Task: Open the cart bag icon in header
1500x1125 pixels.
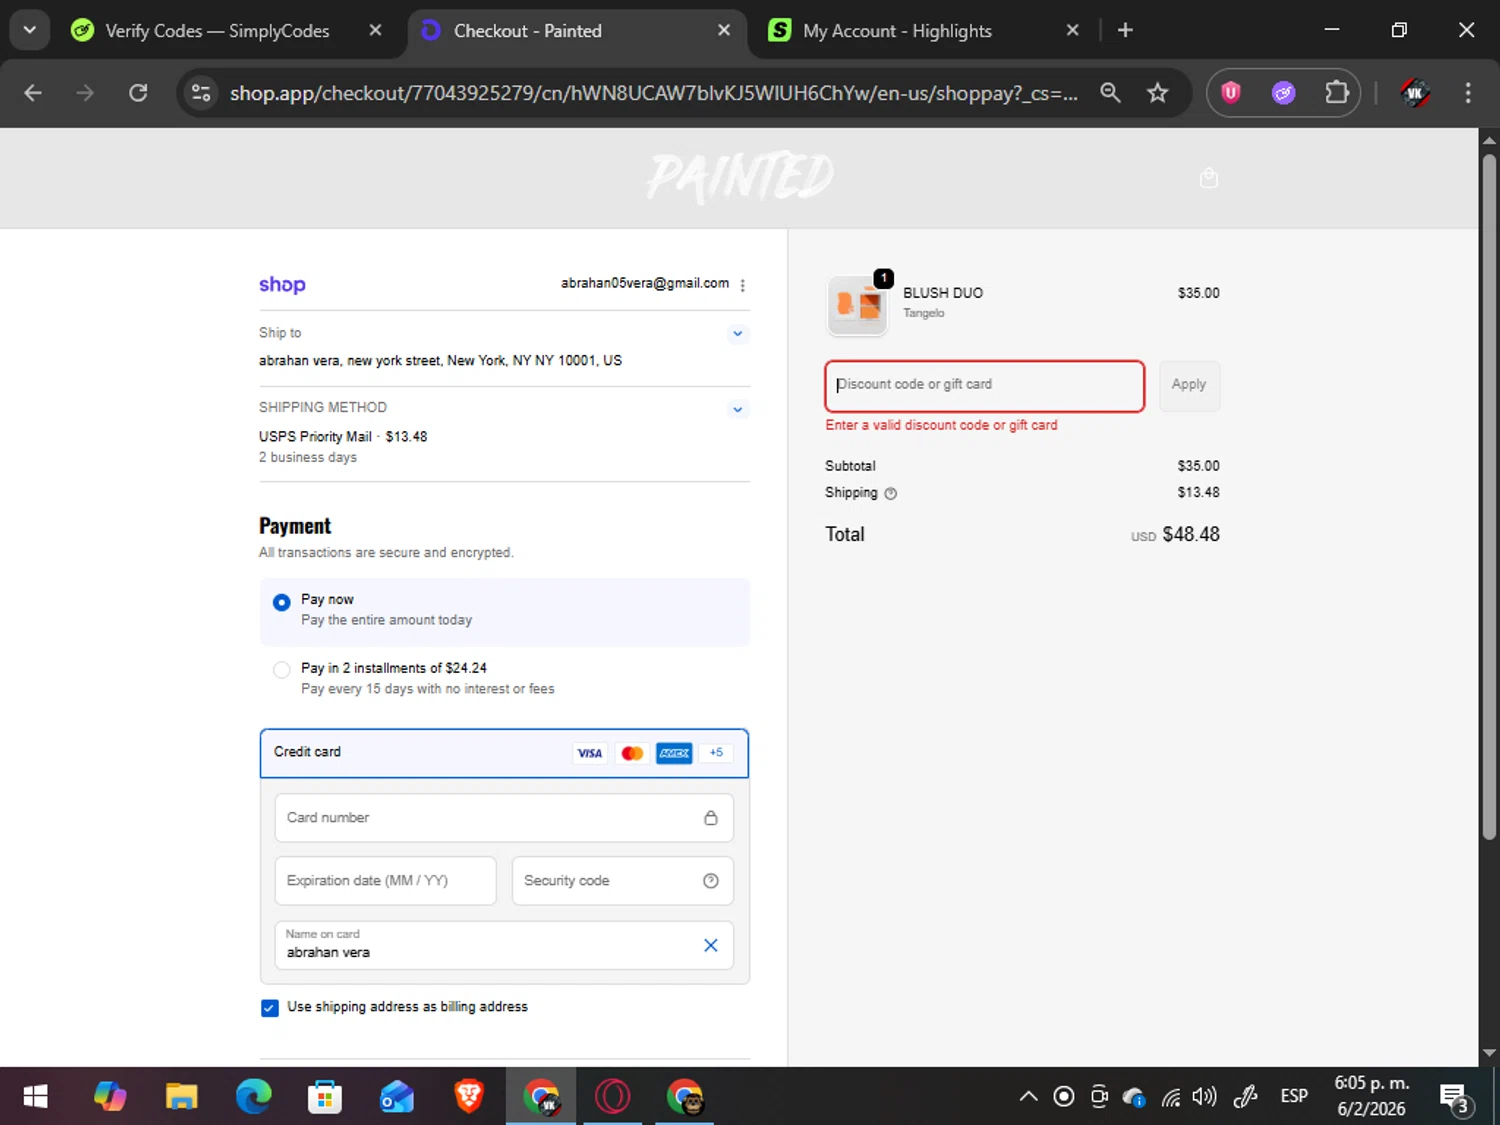Action: click(x=1209, y=178)
